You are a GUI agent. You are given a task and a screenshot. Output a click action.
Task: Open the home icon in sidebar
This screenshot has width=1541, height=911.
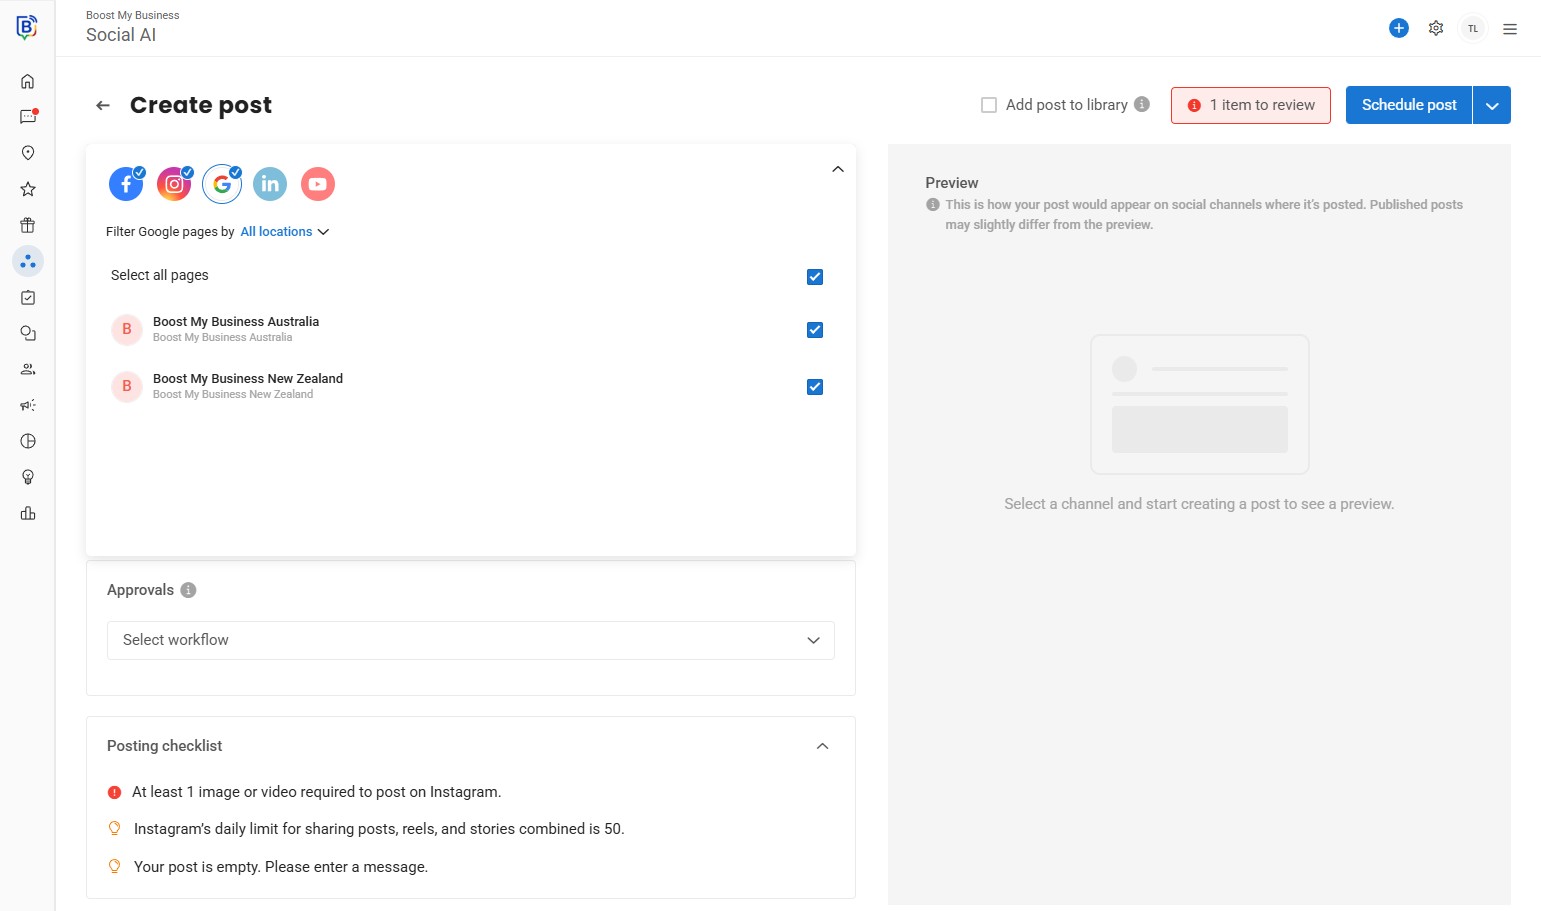pyautogui.click(x=28, y=81)
